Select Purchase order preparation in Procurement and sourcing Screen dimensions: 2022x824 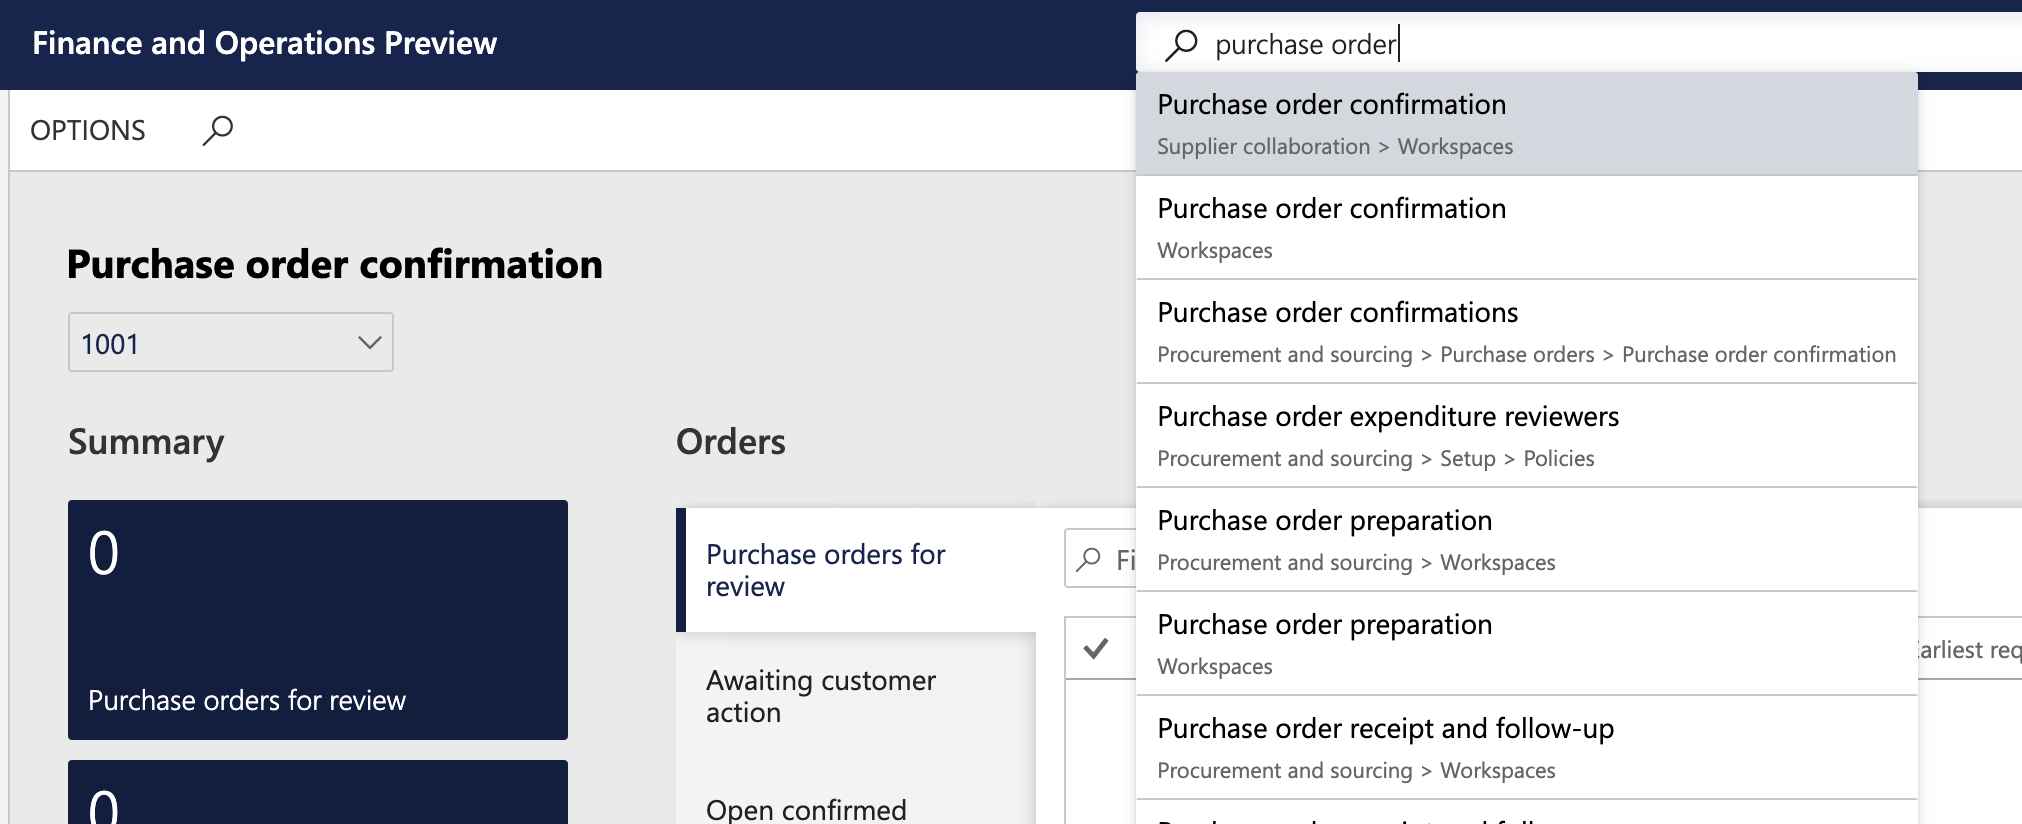(x=1526, y=540)
